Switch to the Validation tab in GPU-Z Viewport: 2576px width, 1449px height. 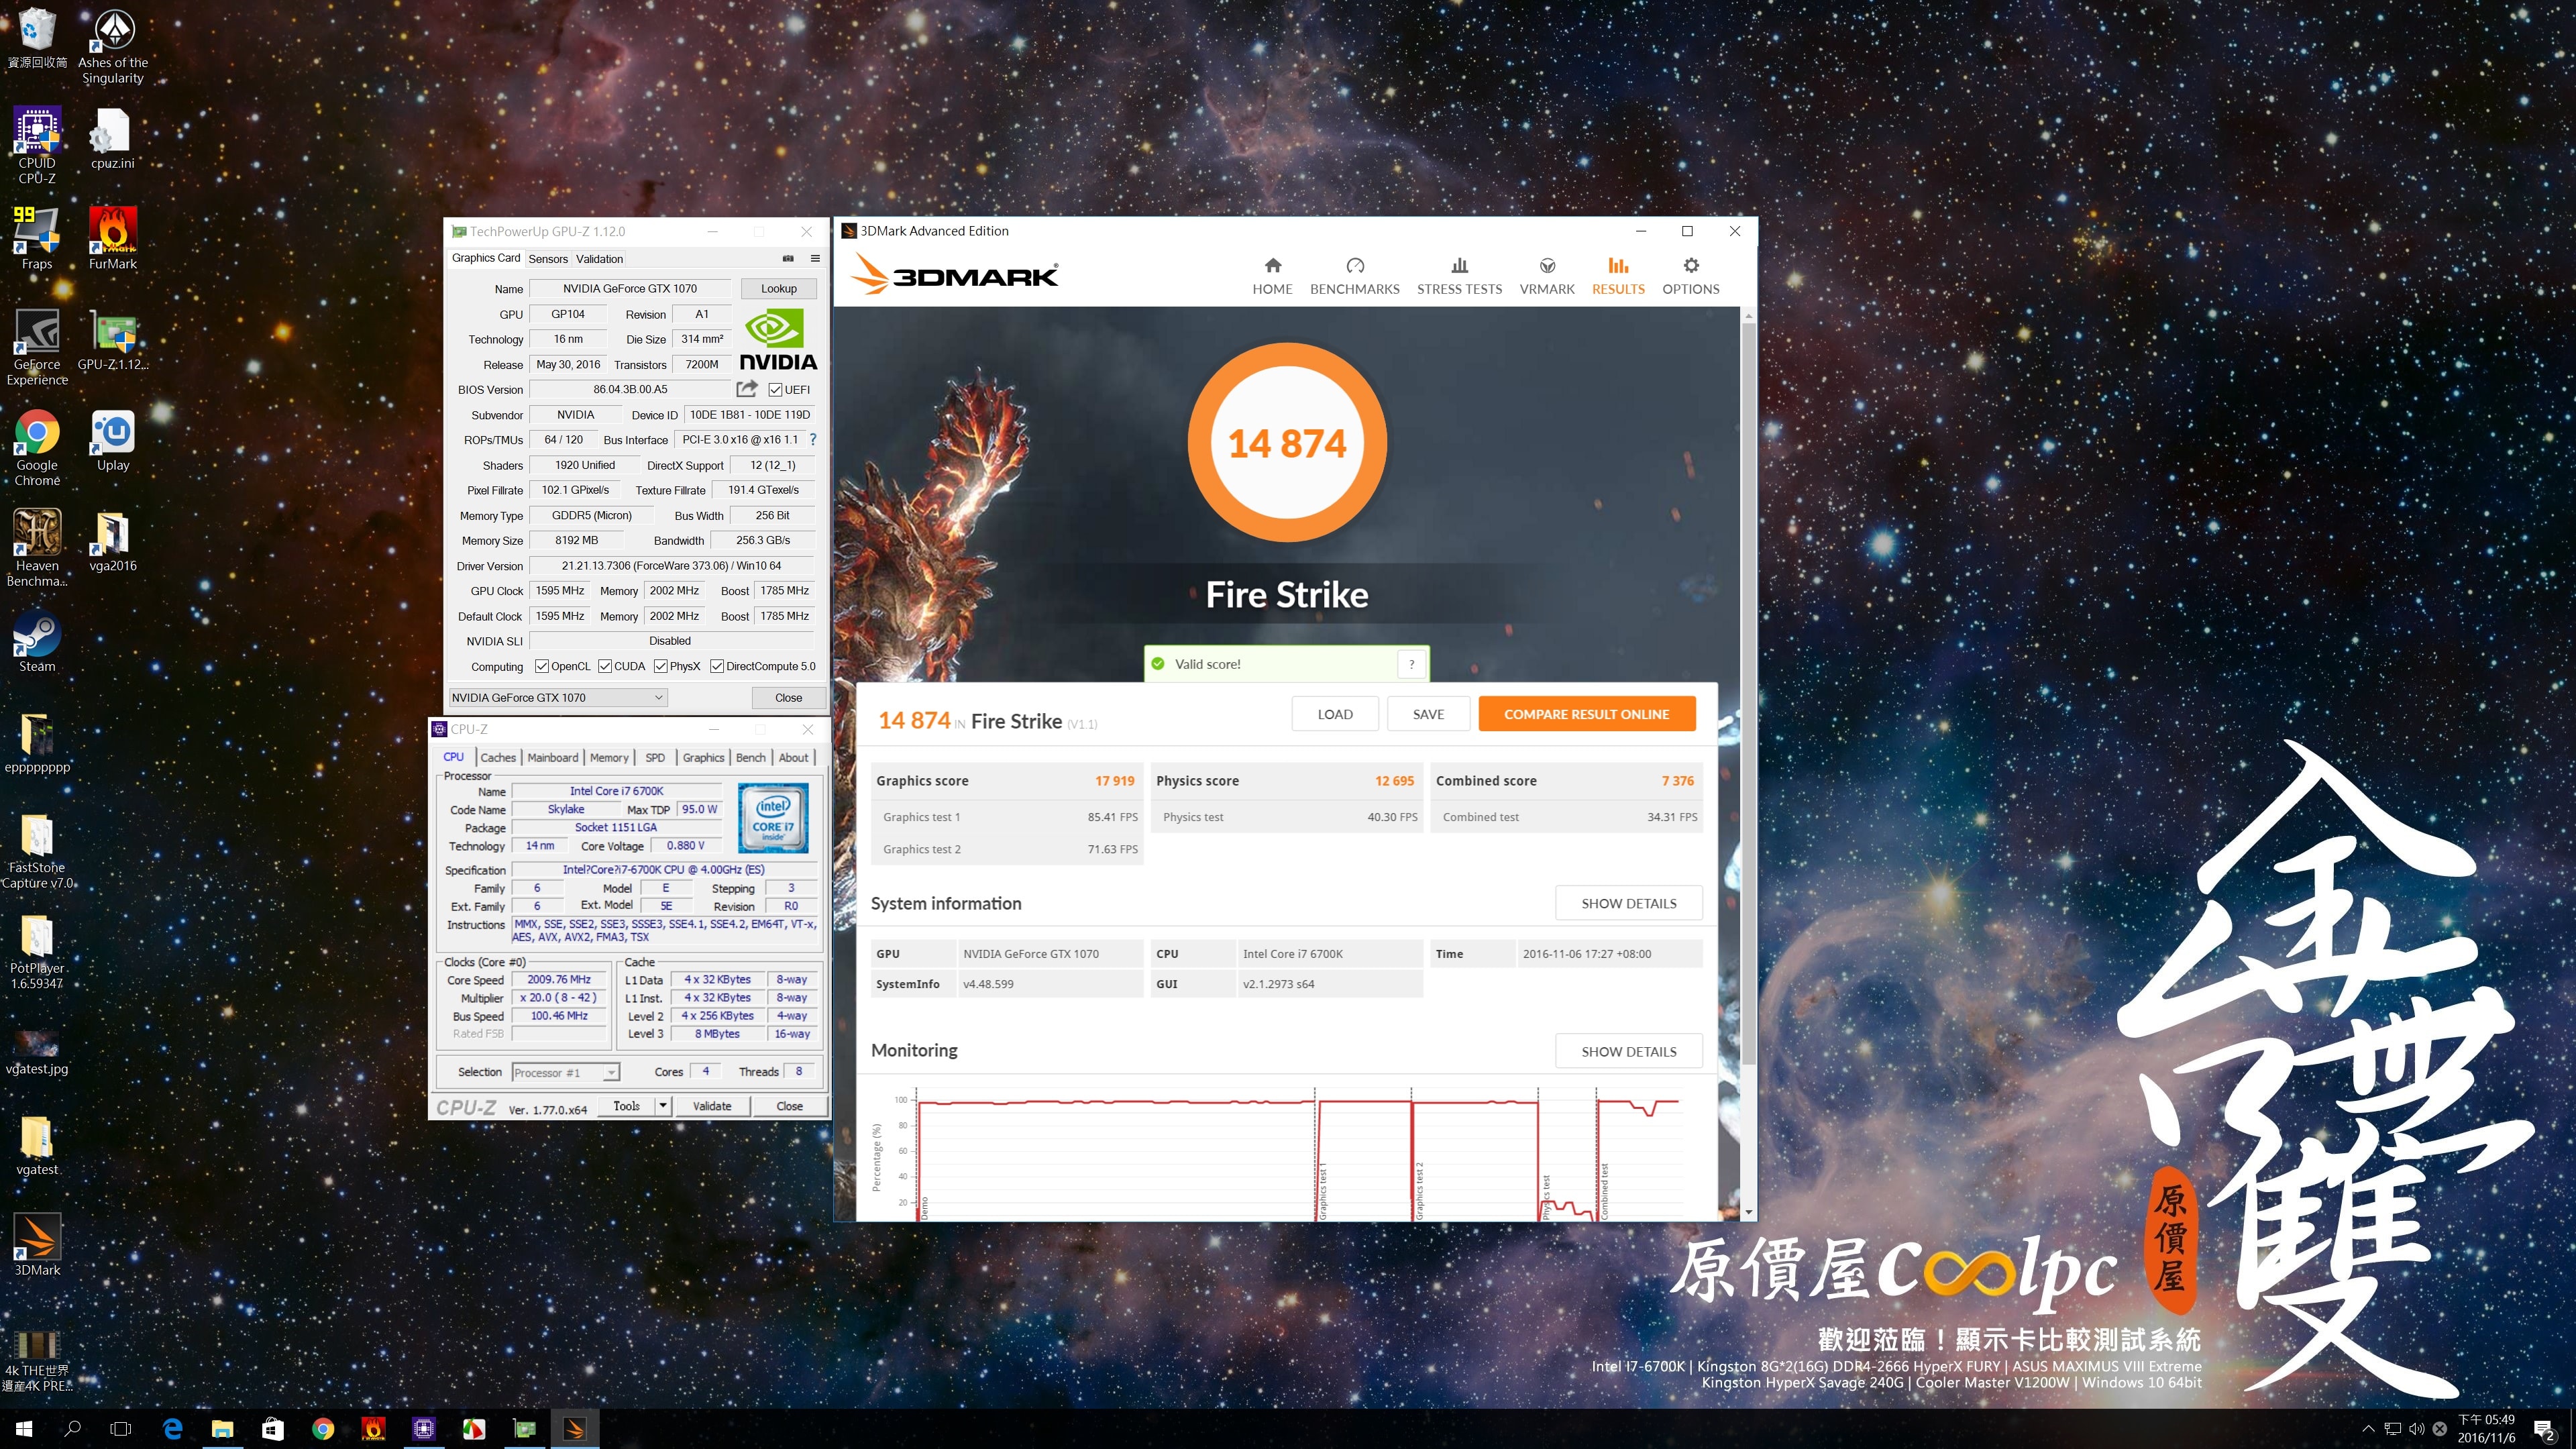[599, 258]
